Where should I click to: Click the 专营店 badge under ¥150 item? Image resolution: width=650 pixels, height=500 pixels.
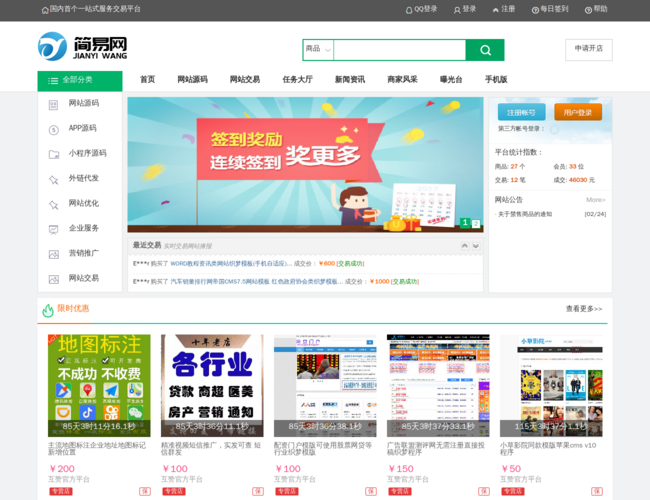coord(400,491)
